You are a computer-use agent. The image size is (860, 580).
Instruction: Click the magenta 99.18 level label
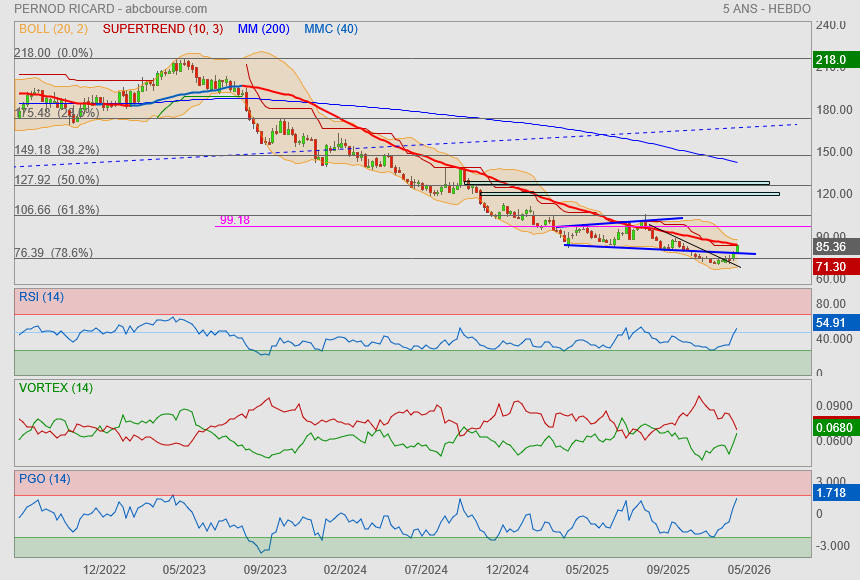(x=234, y=220)
